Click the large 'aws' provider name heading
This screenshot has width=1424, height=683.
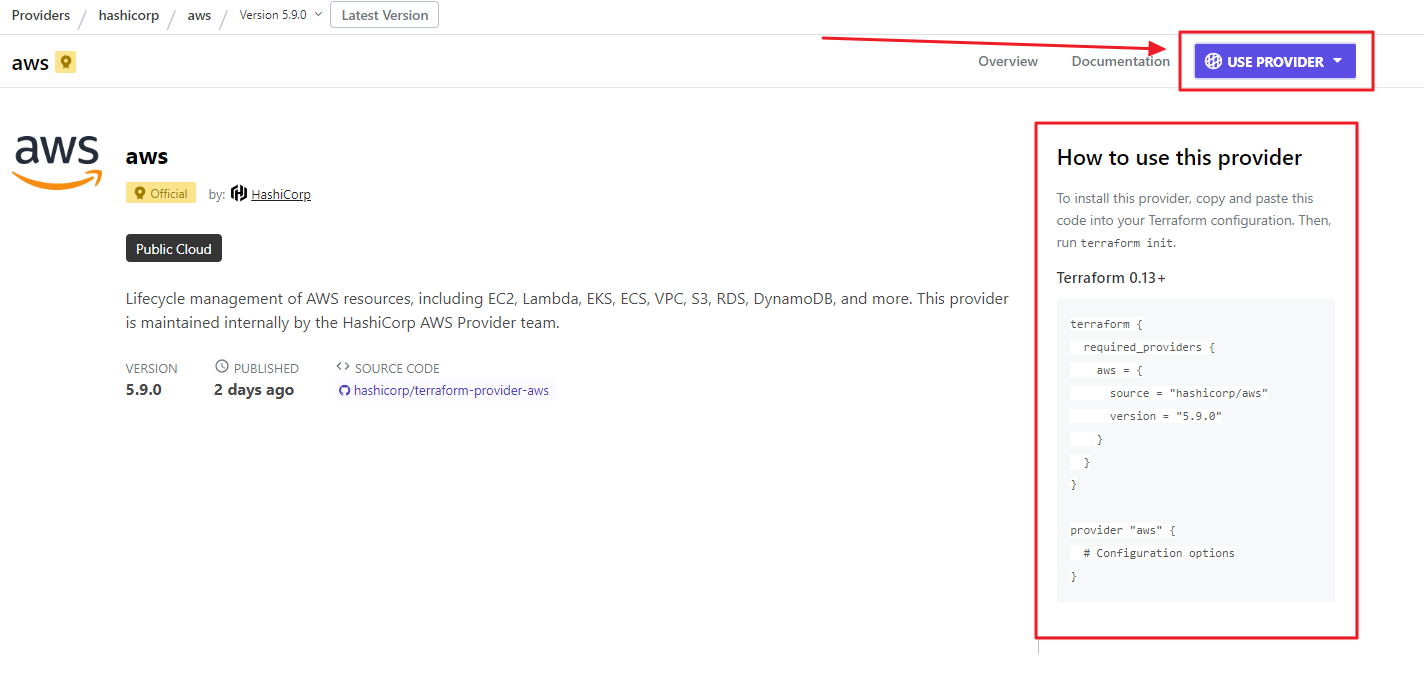tap(147, 155)
